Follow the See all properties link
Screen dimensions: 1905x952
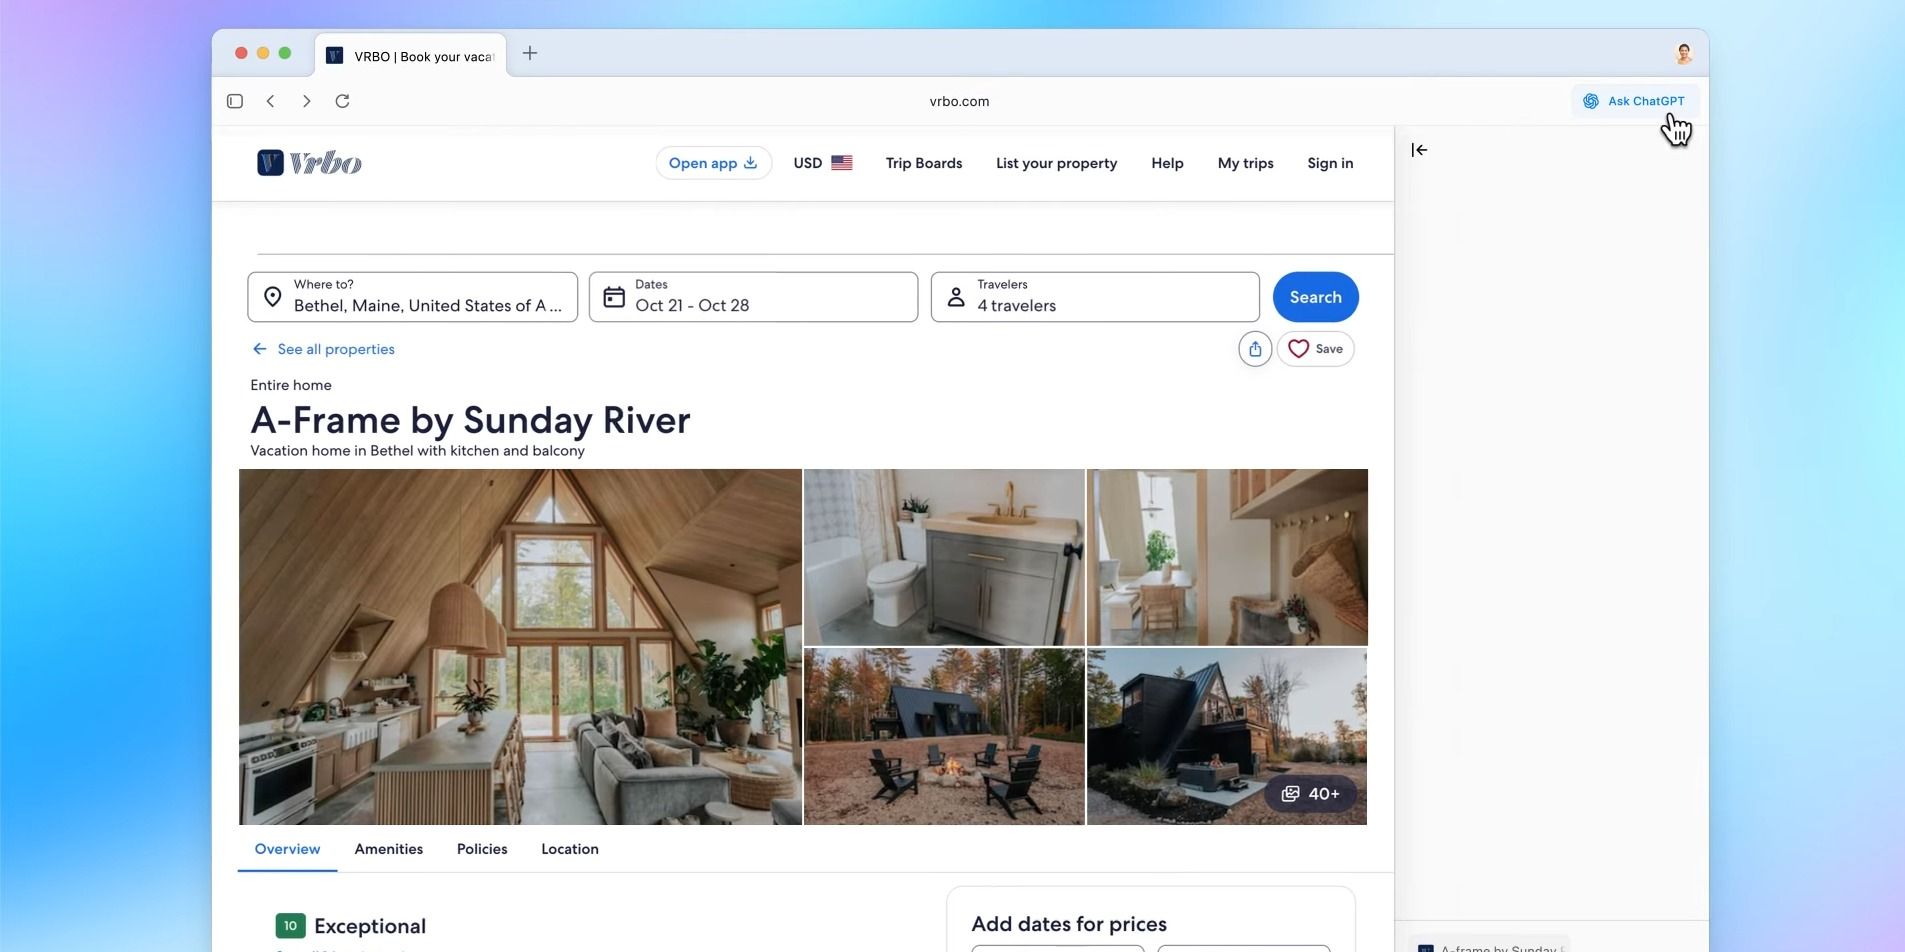[x=335, y=349]
